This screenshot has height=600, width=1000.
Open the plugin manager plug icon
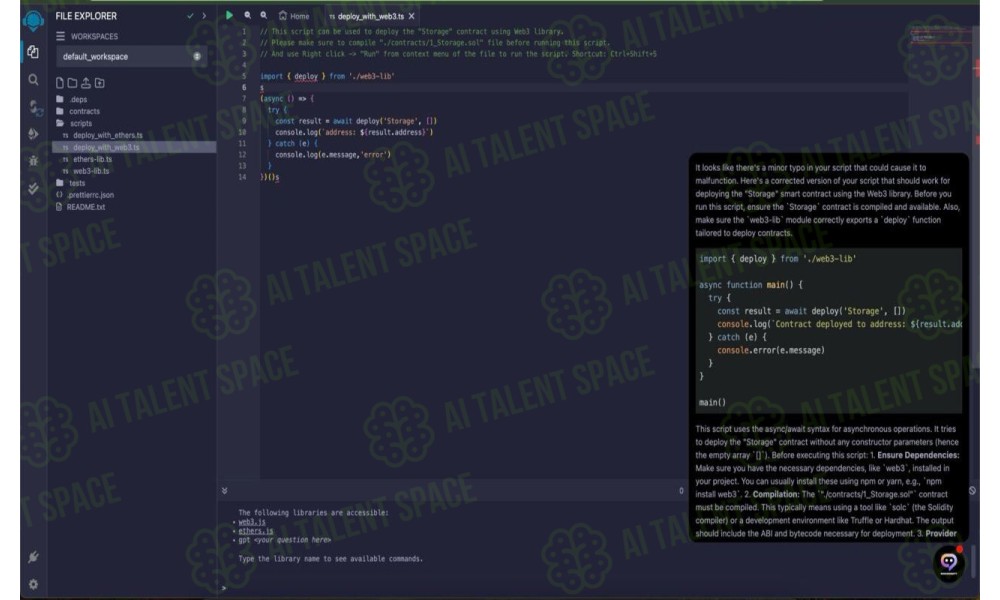point(33,557)
